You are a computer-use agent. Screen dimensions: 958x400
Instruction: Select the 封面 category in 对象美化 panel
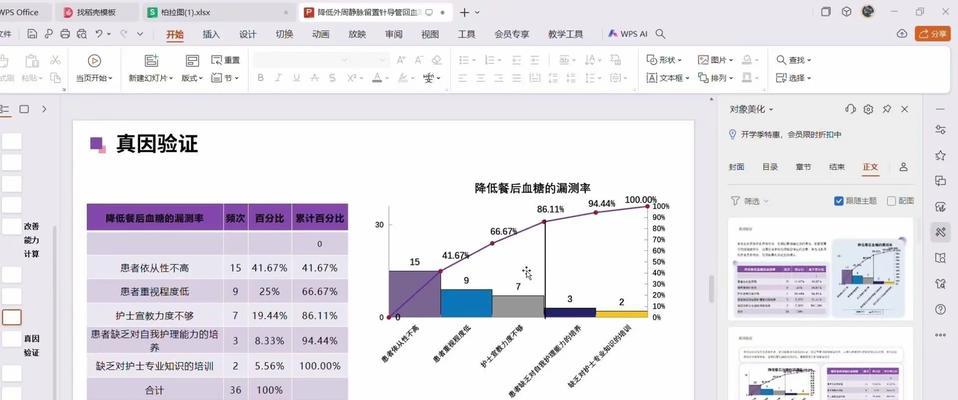tap(736, 167)
